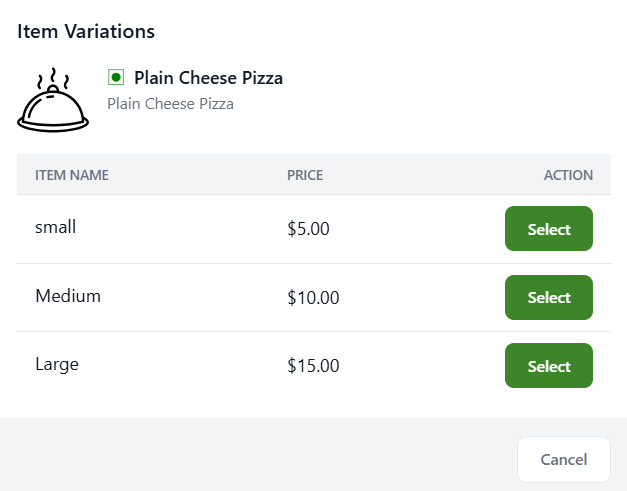Image resolution: width=627 pixels, height=491 pixels.
Task: Click the Price column header
Action: point(305,175)
